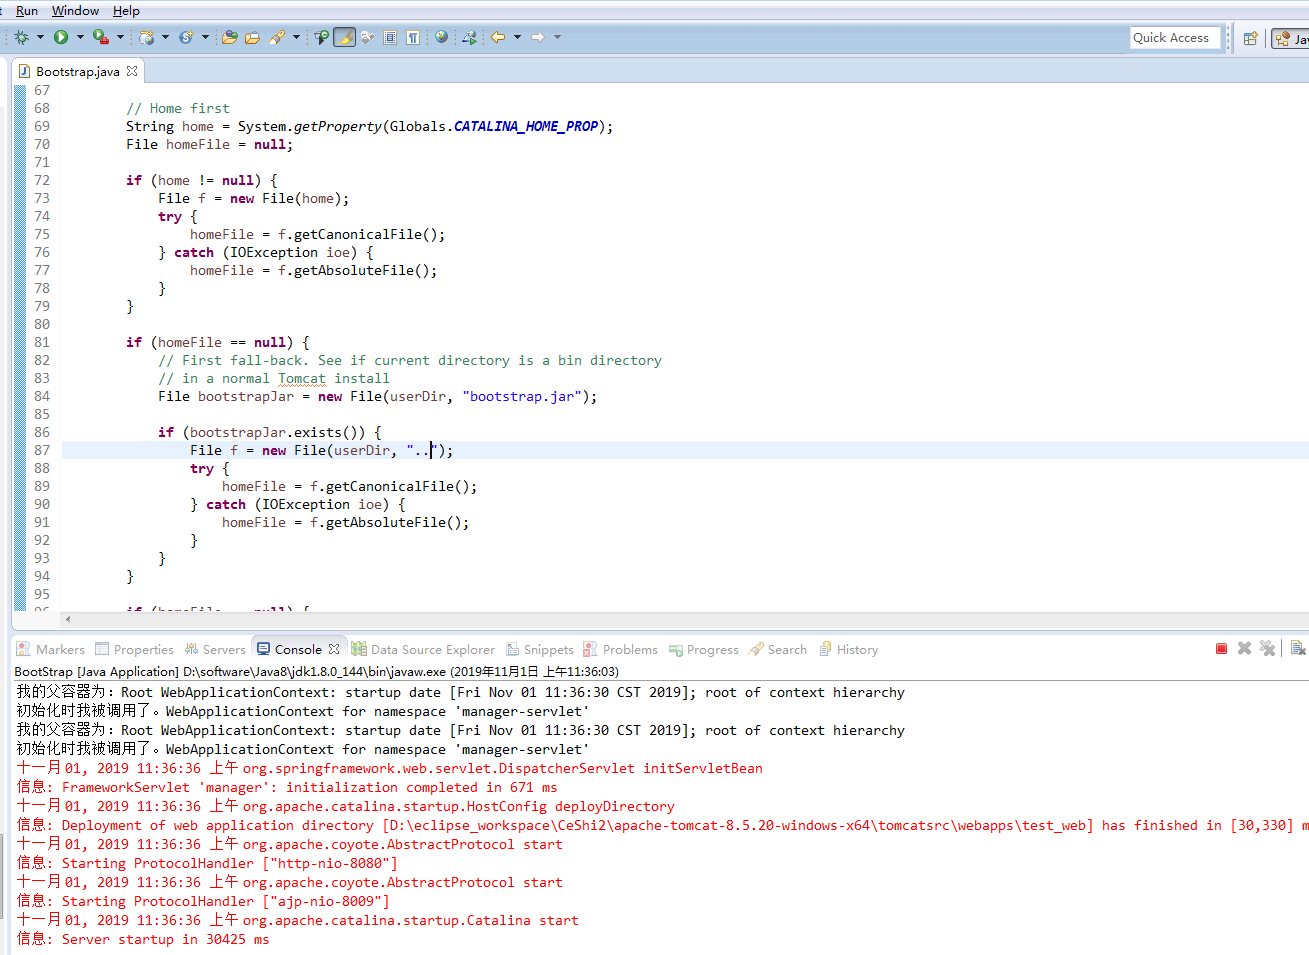
Task: Click the Next Annotation icon
Action: [x=469, y=37]
